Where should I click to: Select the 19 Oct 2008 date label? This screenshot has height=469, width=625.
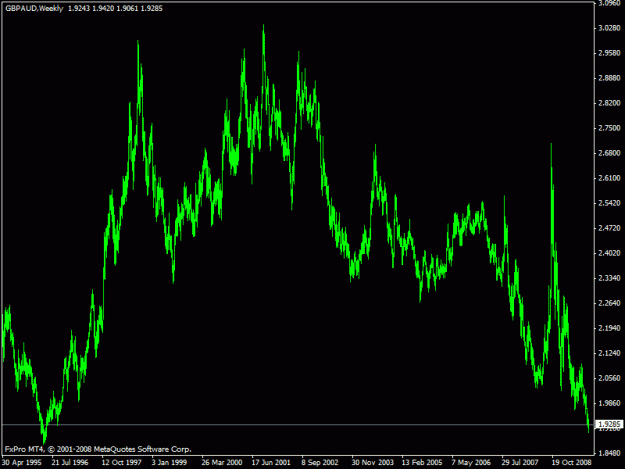(x=572, y=463)
